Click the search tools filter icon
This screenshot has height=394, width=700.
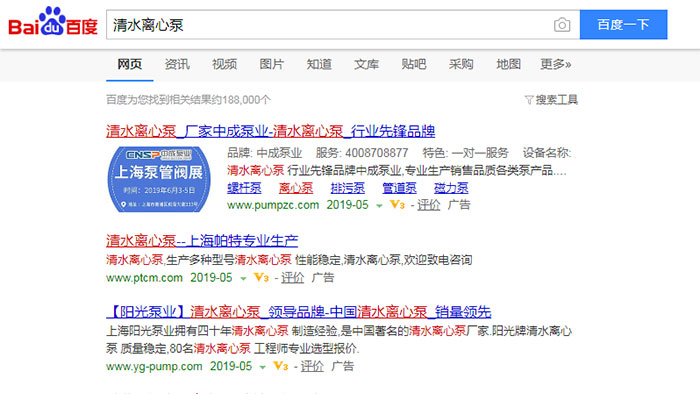point(529,100)
